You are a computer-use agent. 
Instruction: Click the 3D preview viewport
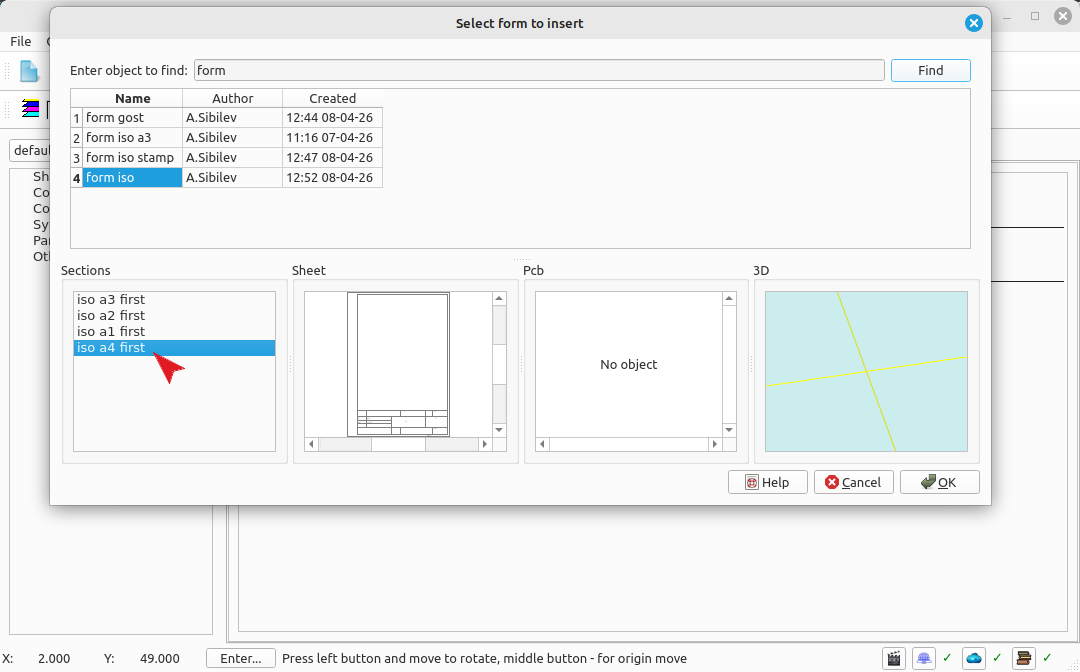pyautogui.click(x=866, y=371)
